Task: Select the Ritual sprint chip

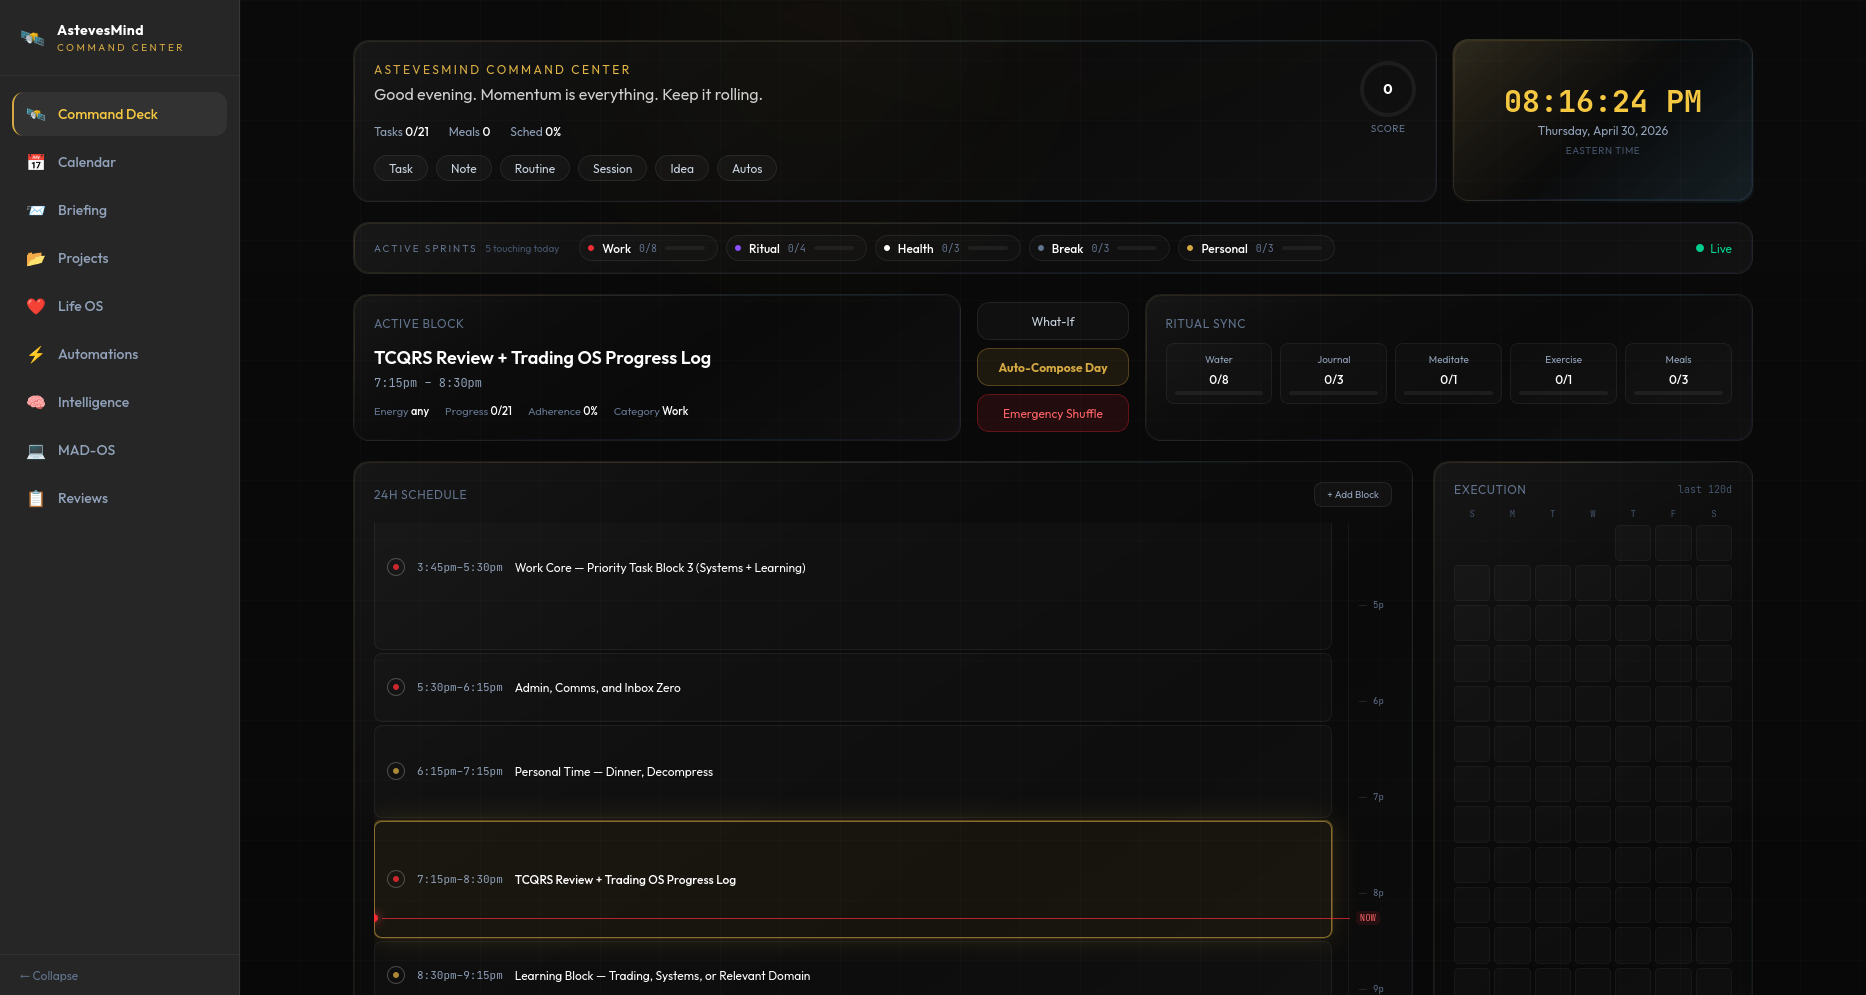Action: point(796,249)
